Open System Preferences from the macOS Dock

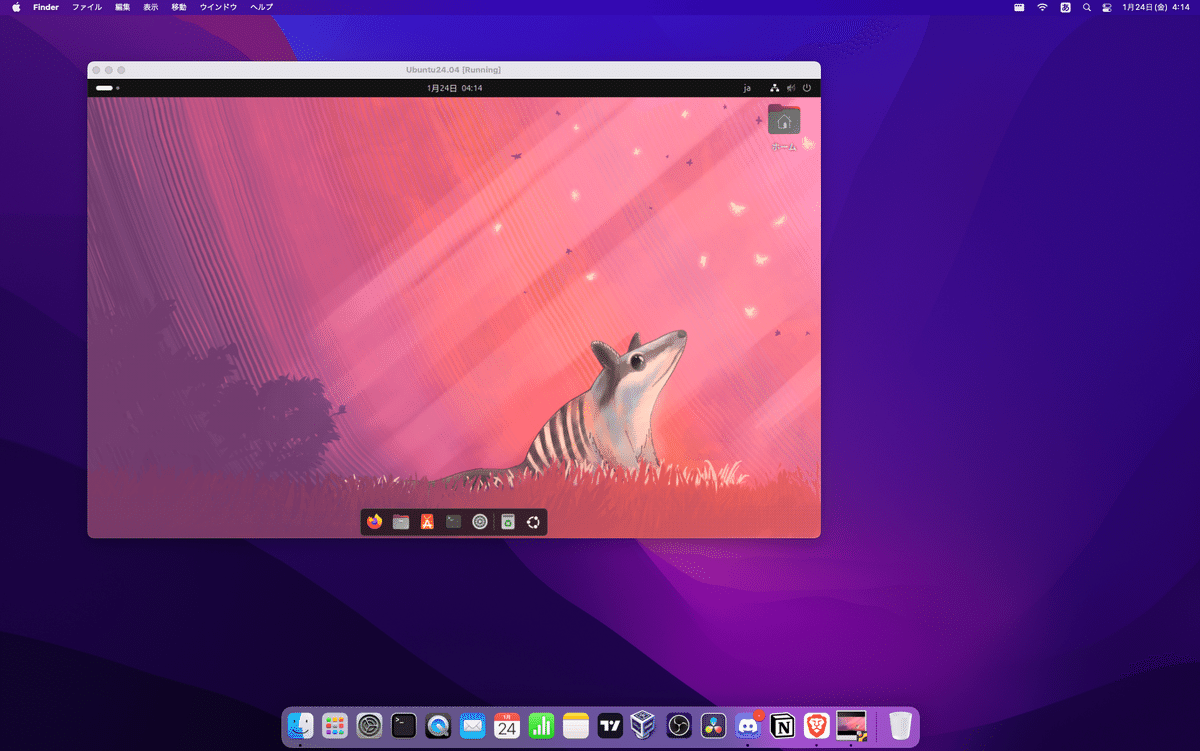point(370,725)
